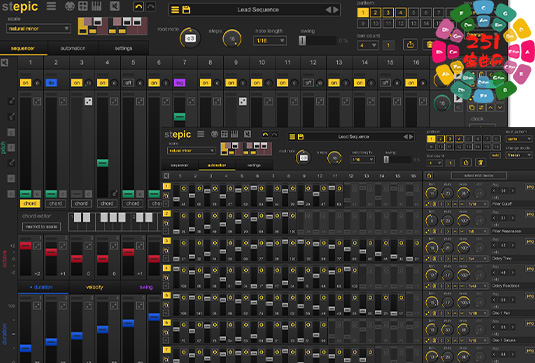Open the bar count dropdown in the automation window

click(435, 163)
